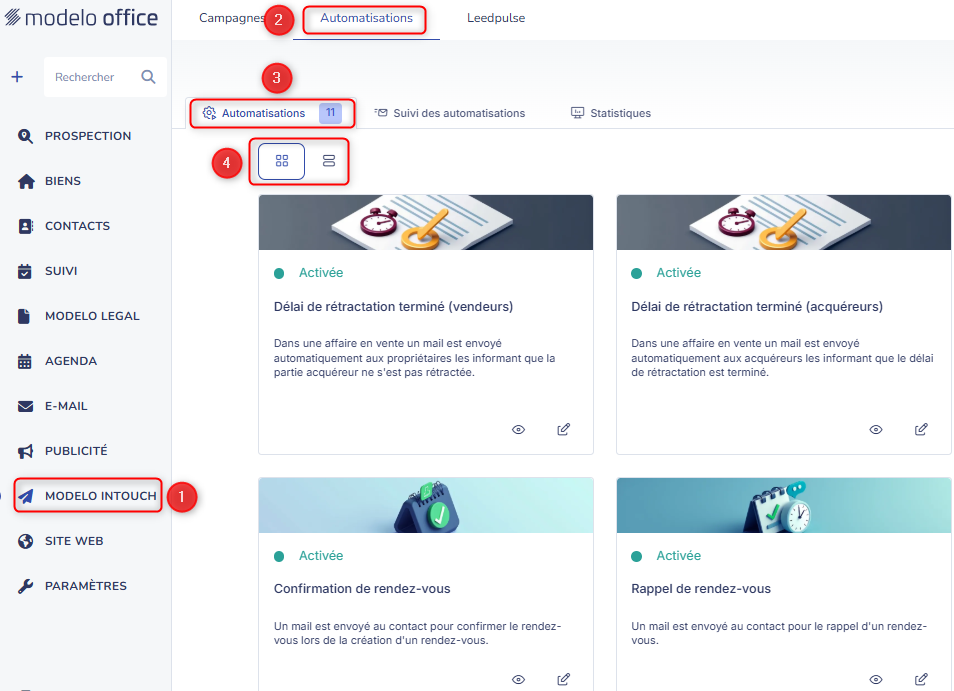Open Modelo Legal from the sidebar
Viewport: 954px width, 691px height.
91,316
